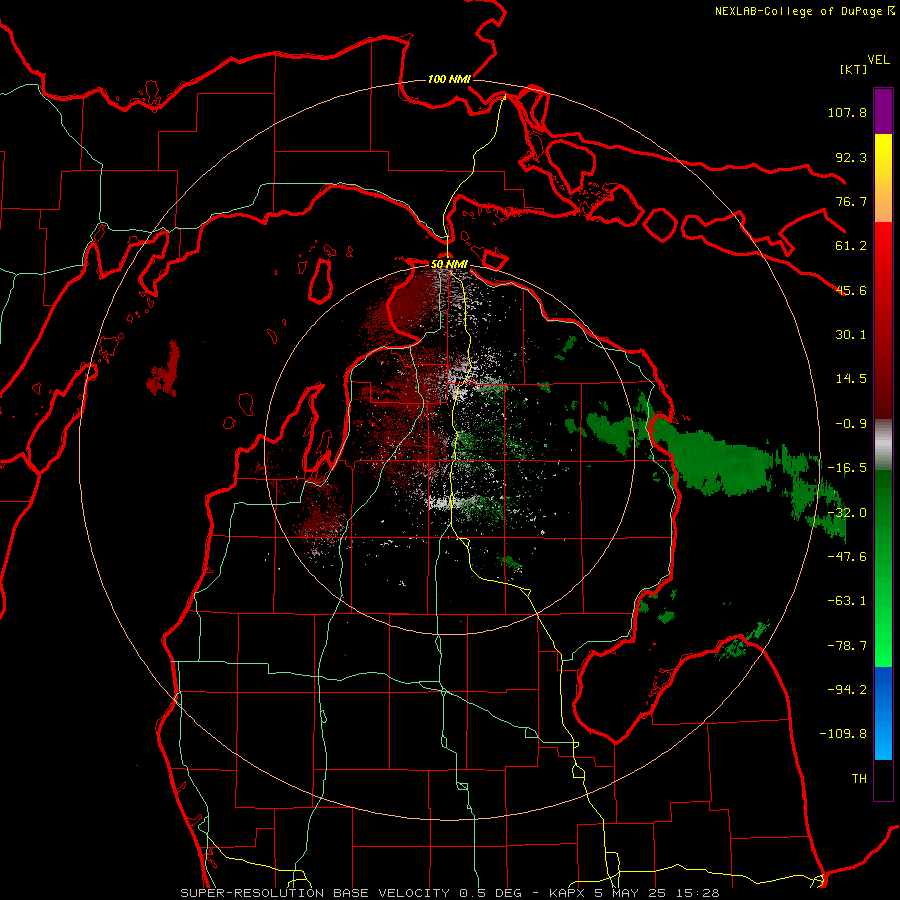
Task: Click the 76.7 velocity scale value
Action: click(851, 201)
